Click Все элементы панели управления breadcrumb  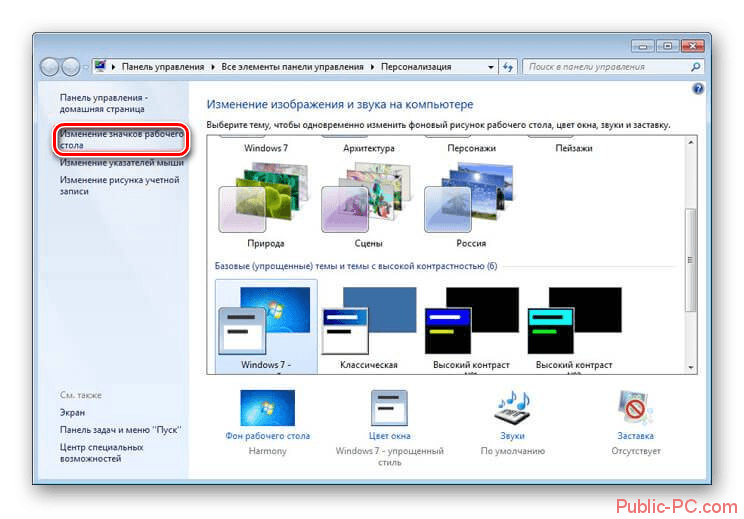tap(292, 67)
